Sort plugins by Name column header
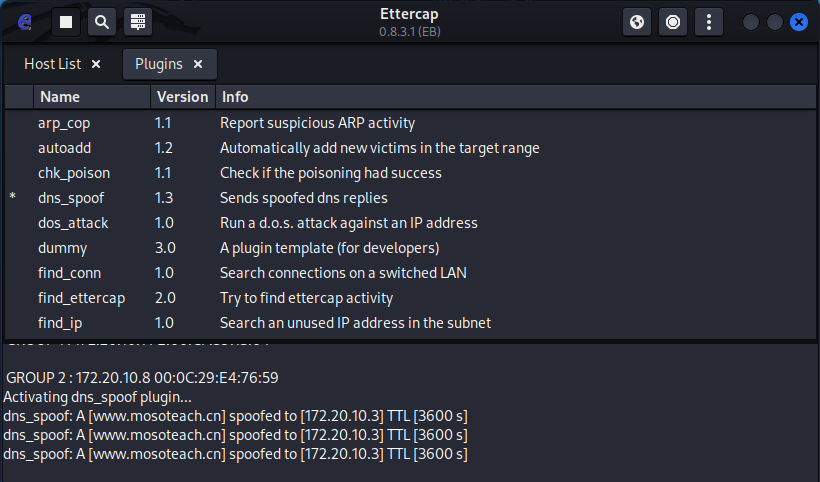 pos(60,97)
